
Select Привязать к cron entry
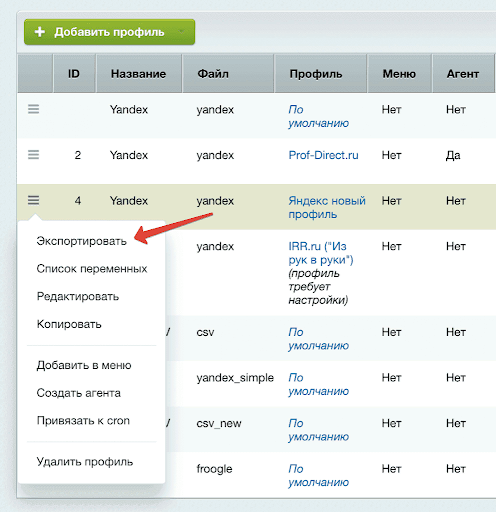(83, 421)
